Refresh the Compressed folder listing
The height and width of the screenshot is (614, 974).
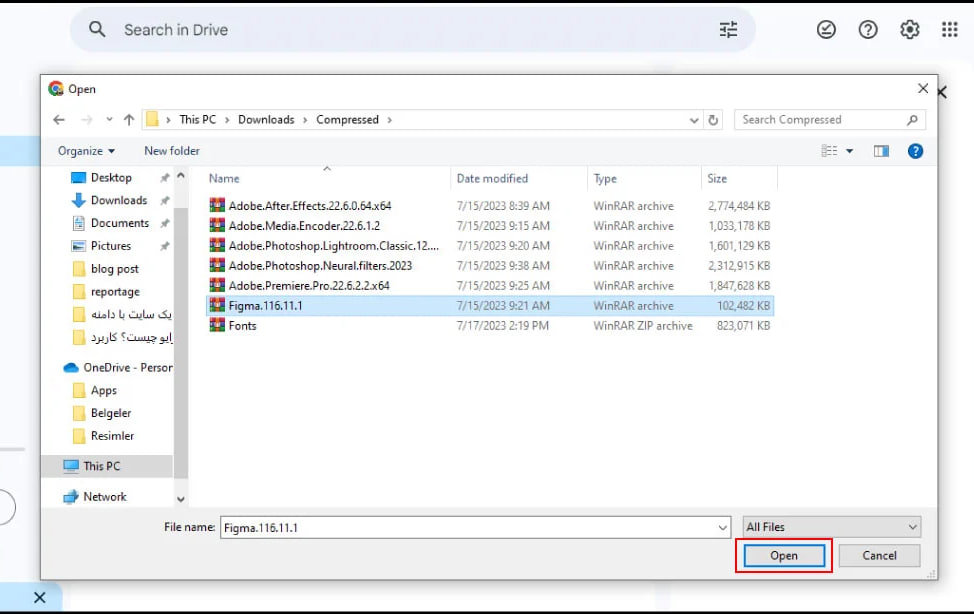pos(713,120)
